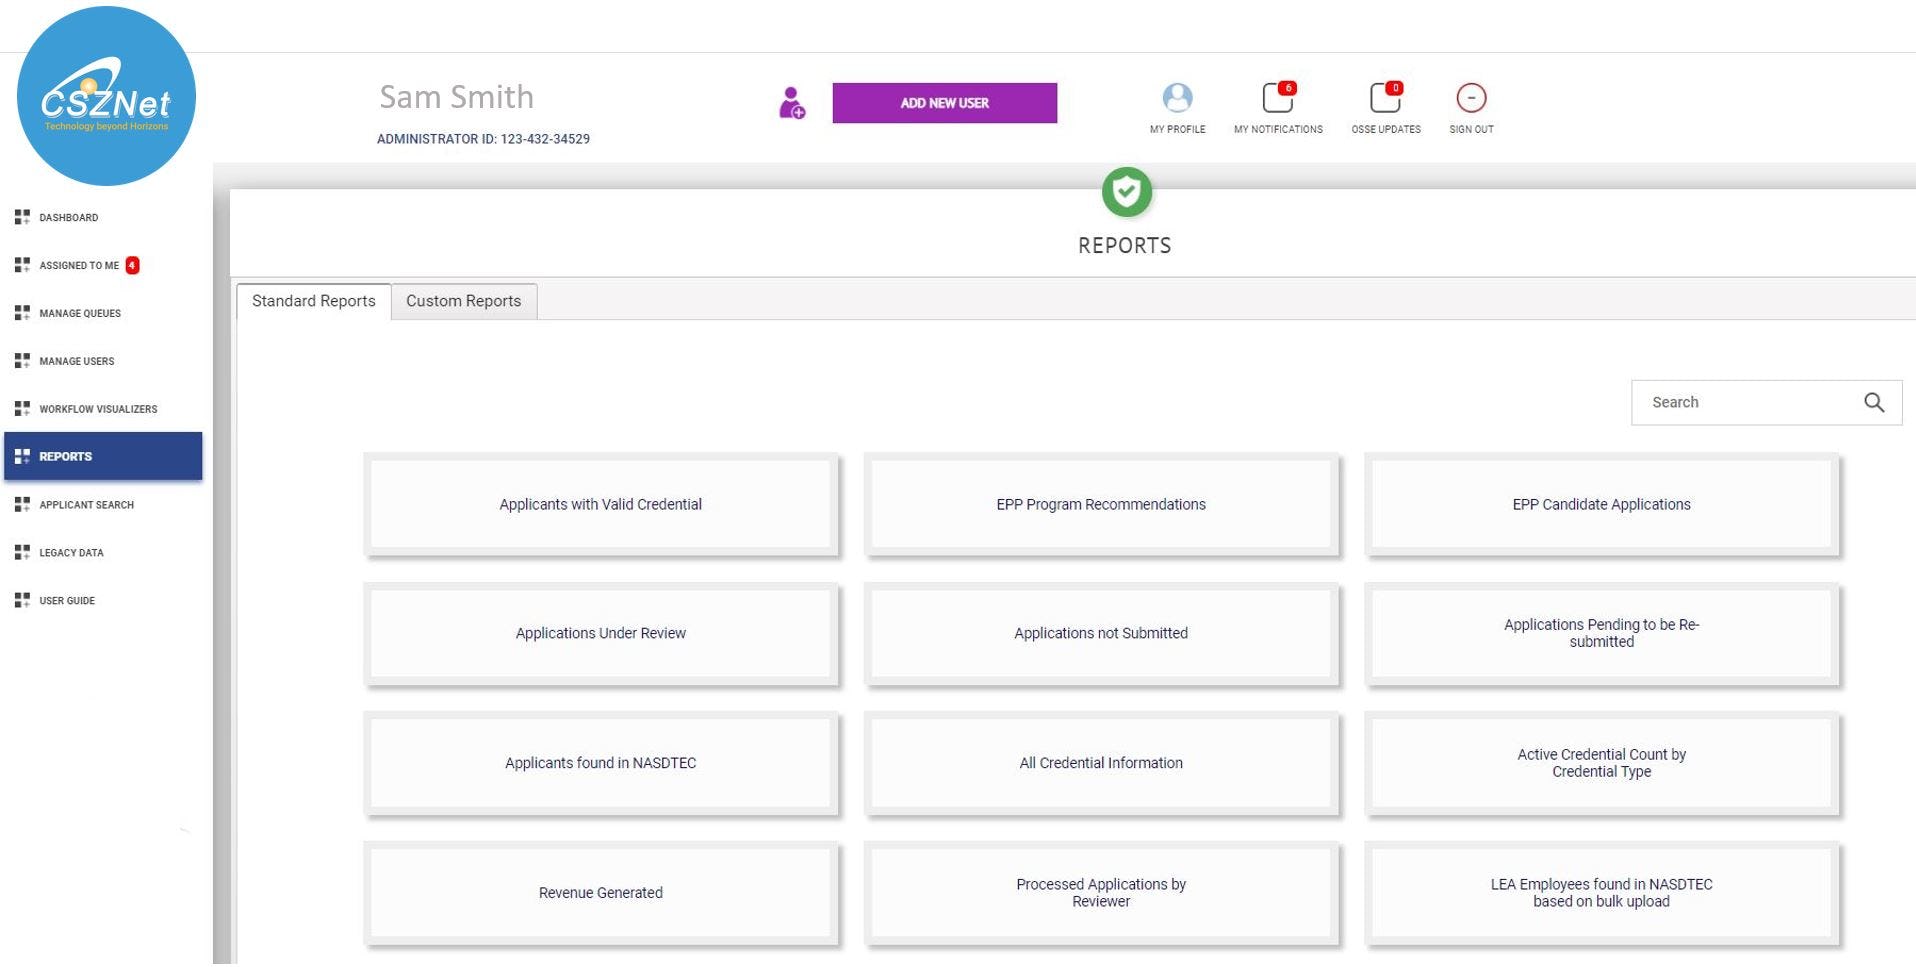
Task: Open Workflow Visualizers menu item
Action: (x=98, y=409)
